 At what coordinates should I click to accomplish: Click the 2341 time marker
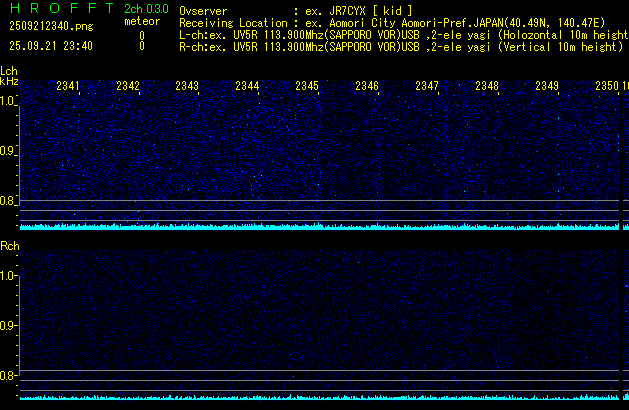(x=68, y=87)
